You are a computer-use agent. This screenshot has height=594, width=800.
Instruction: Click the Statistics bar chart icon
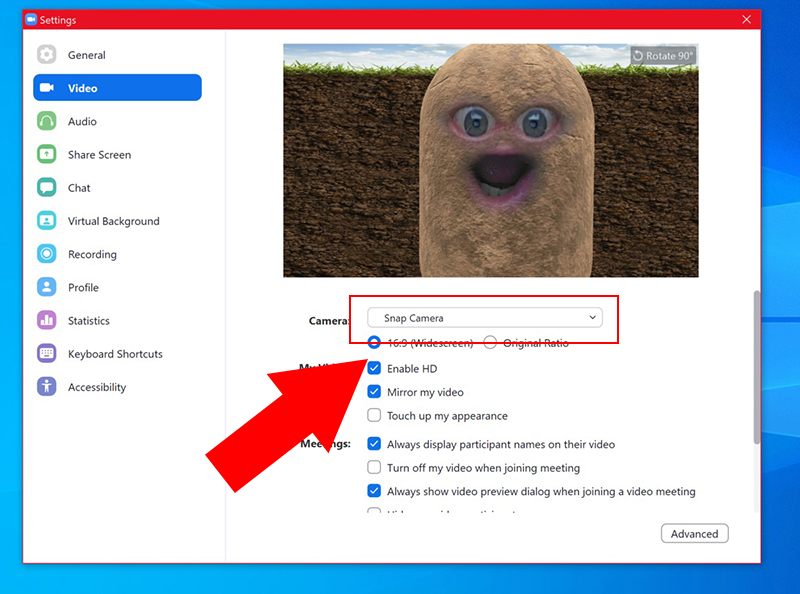point(46,320)
